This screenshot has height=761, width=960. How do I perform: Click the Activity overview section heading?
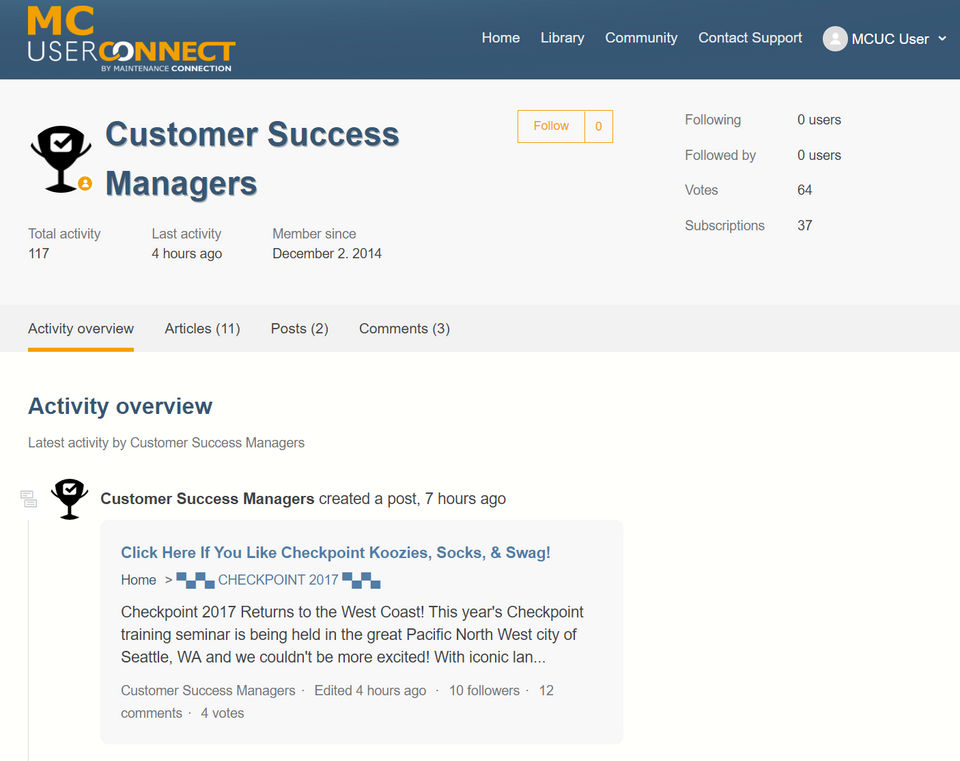(x=120, y=406)
